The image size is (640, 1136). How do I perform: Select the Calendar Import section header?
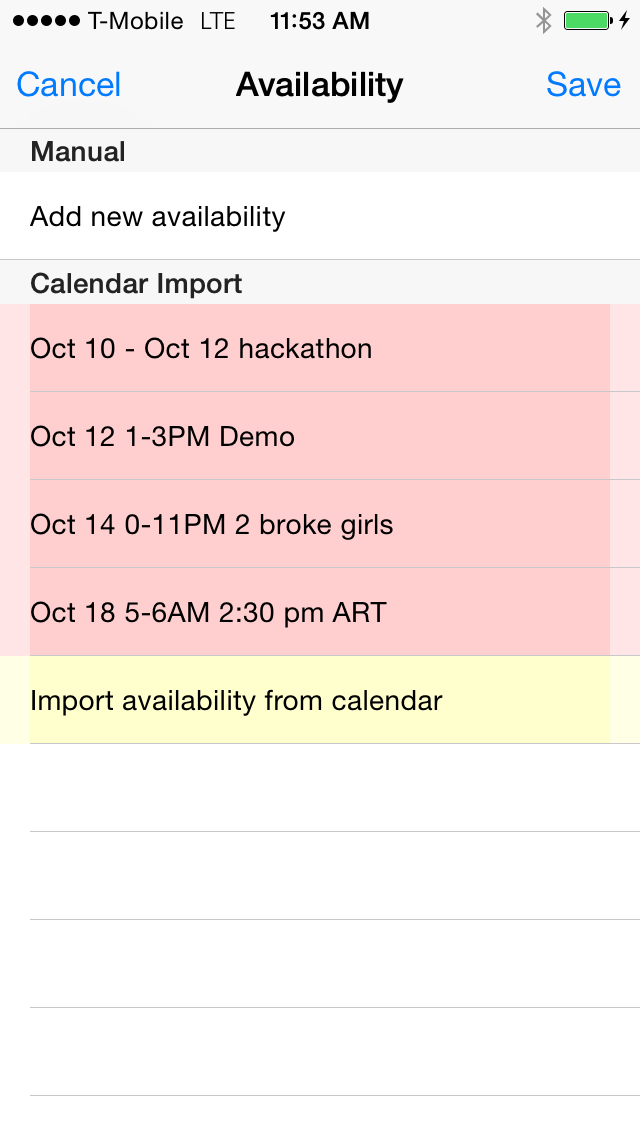pyautogui.click(x=136, y=284)
